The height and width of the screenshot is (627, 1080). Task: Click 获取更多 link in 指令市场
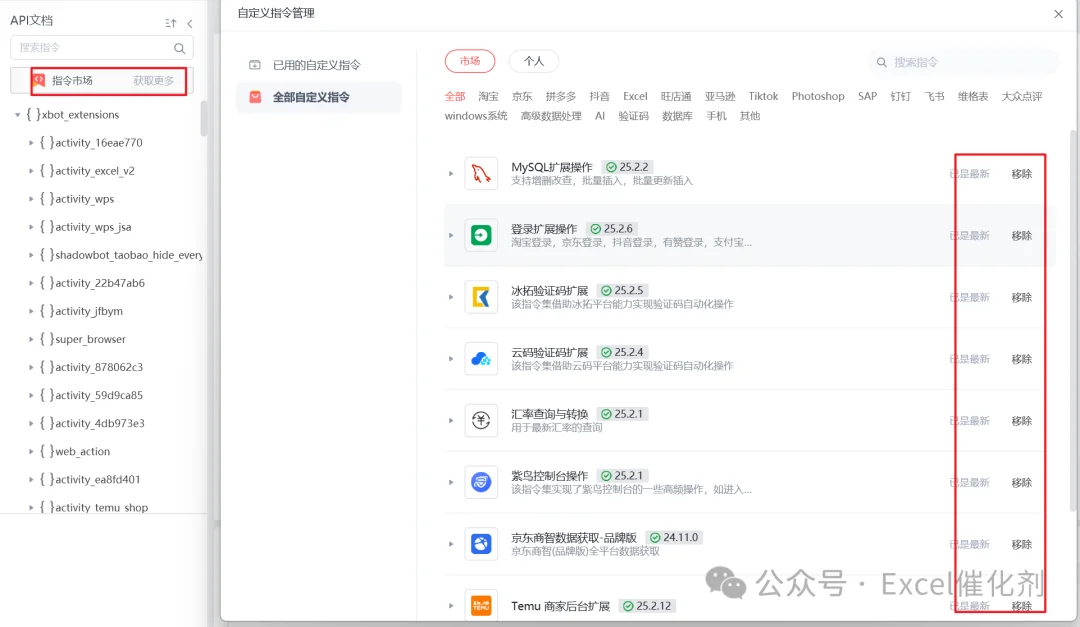[154, 81]
